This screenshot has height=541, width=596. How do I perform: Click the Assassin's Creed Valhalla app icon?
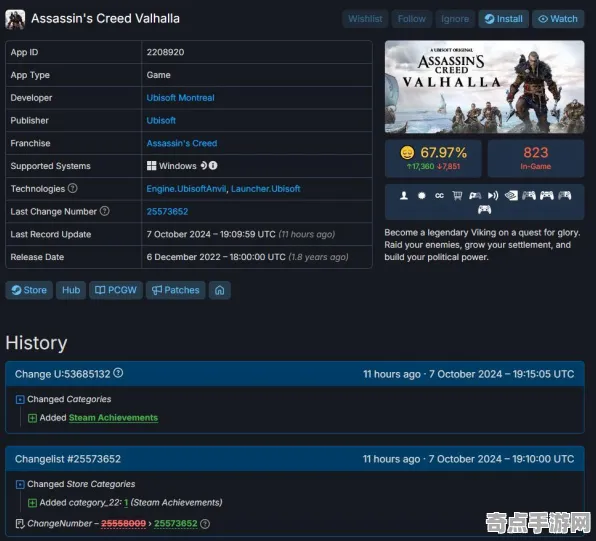pos(15,19)
